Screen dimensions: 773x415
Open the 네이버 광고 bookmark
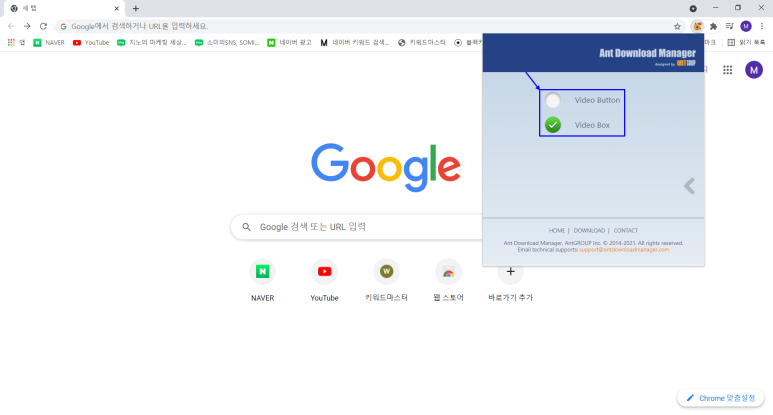click(x=289, y=42)
